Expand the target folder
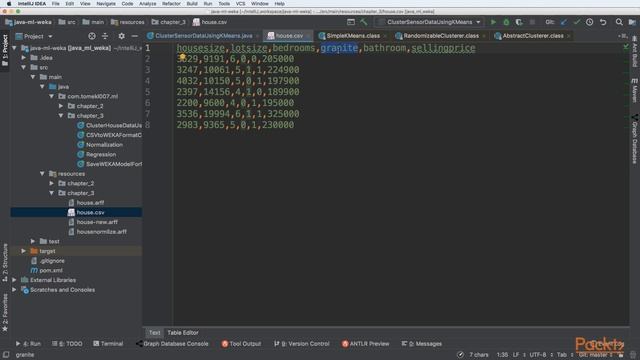This screenshot has width=640, height=360. 24,251
